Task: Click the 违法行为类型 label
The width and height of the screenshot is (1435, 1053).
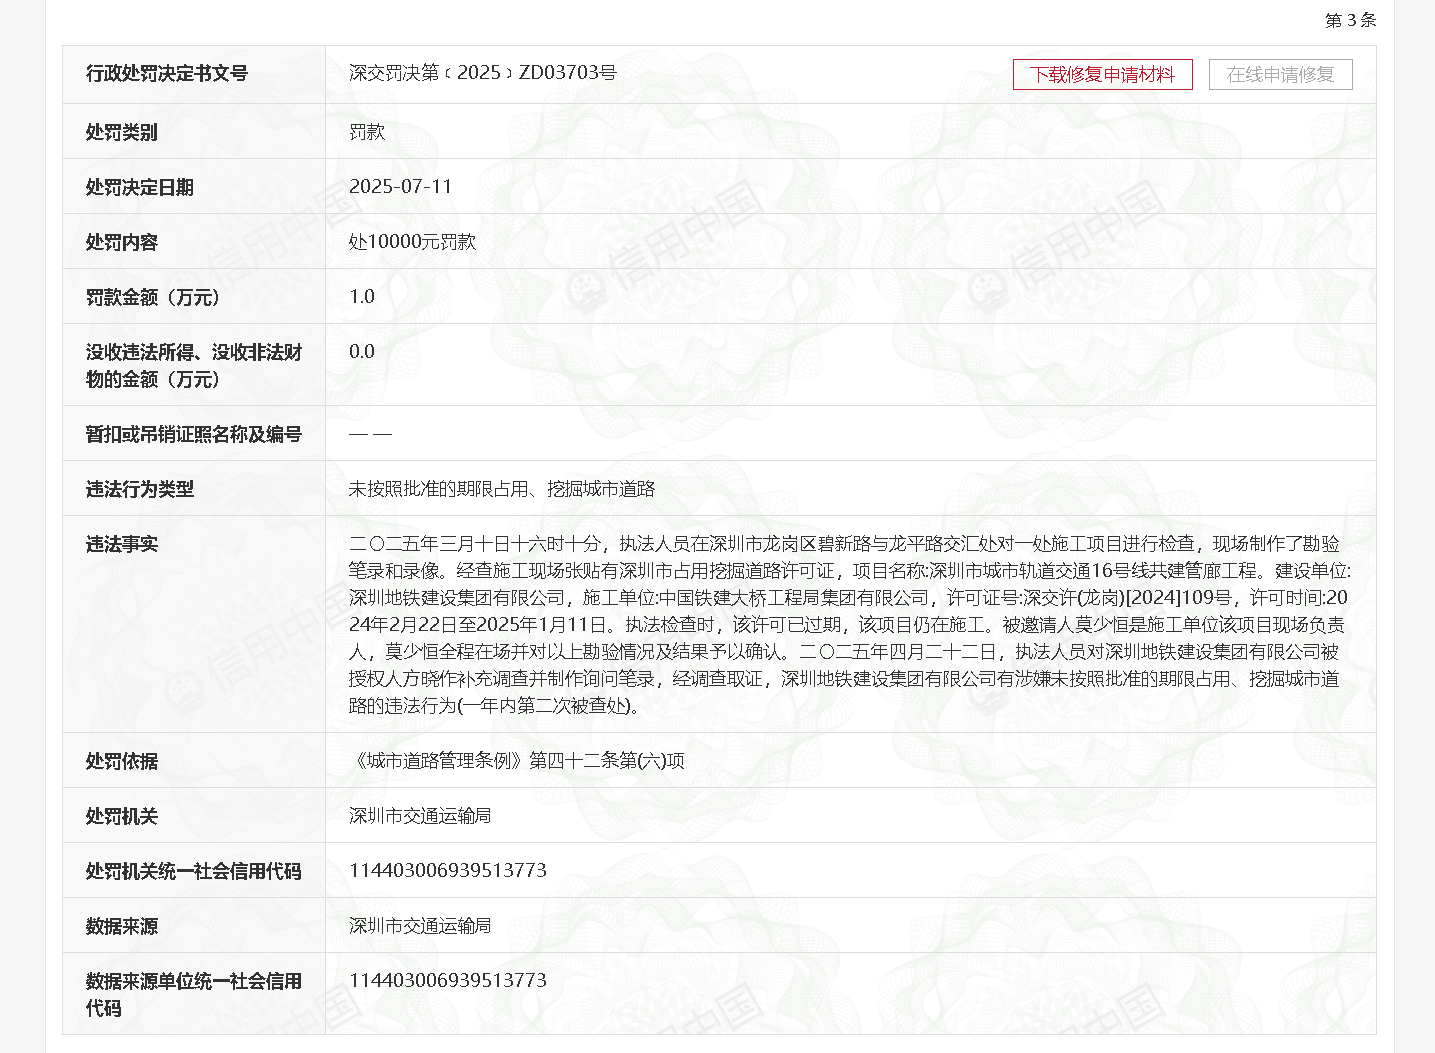Action: [140, 489]
